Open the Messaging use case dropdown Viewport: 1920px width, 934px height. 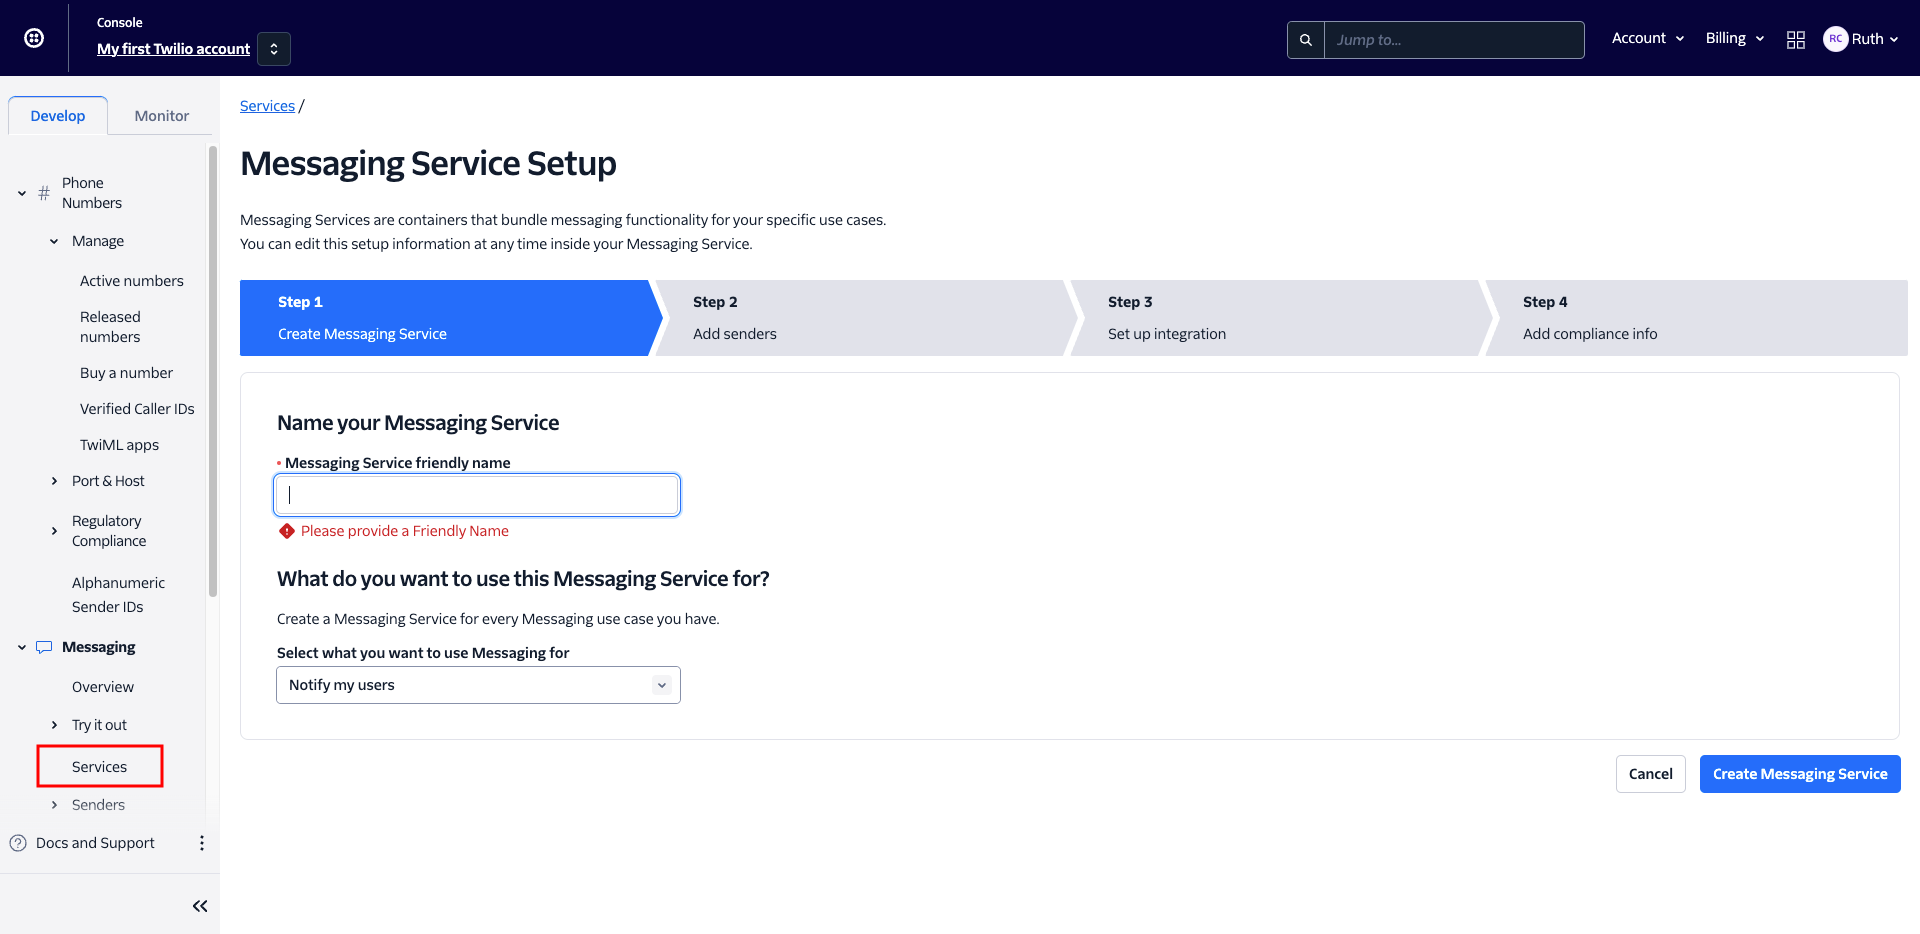click(478, 685)
